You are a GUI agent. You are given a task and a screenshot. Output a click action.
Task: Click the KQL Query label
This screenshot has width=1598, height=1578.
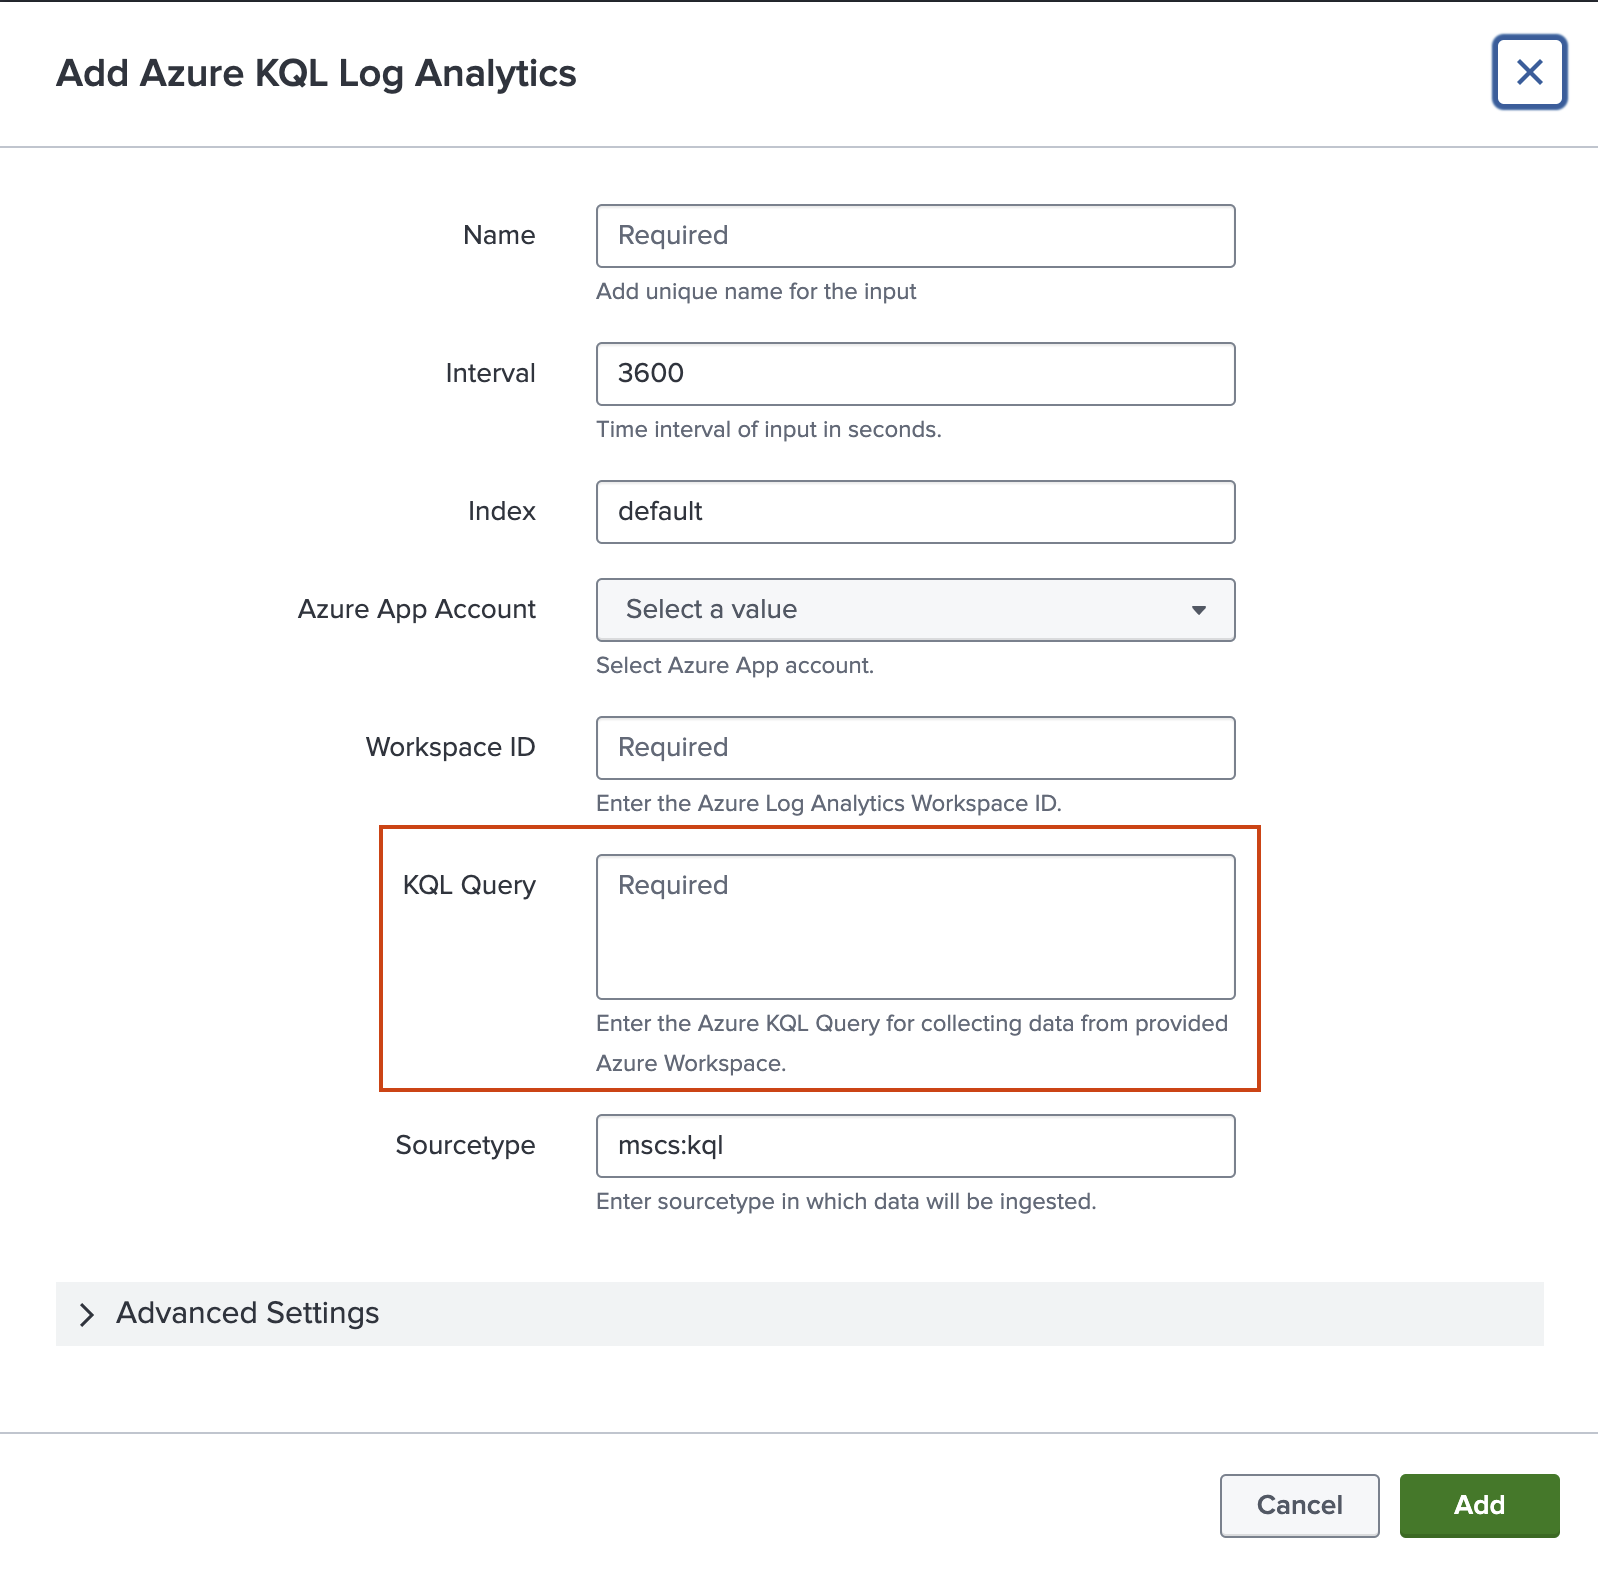(x=469, y=885)
